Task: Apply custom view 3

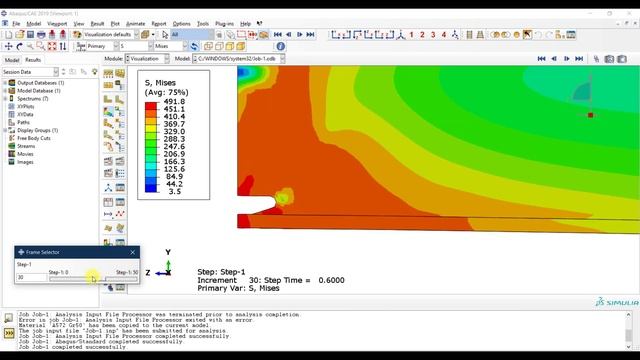Action: click(x=433, y=35)
